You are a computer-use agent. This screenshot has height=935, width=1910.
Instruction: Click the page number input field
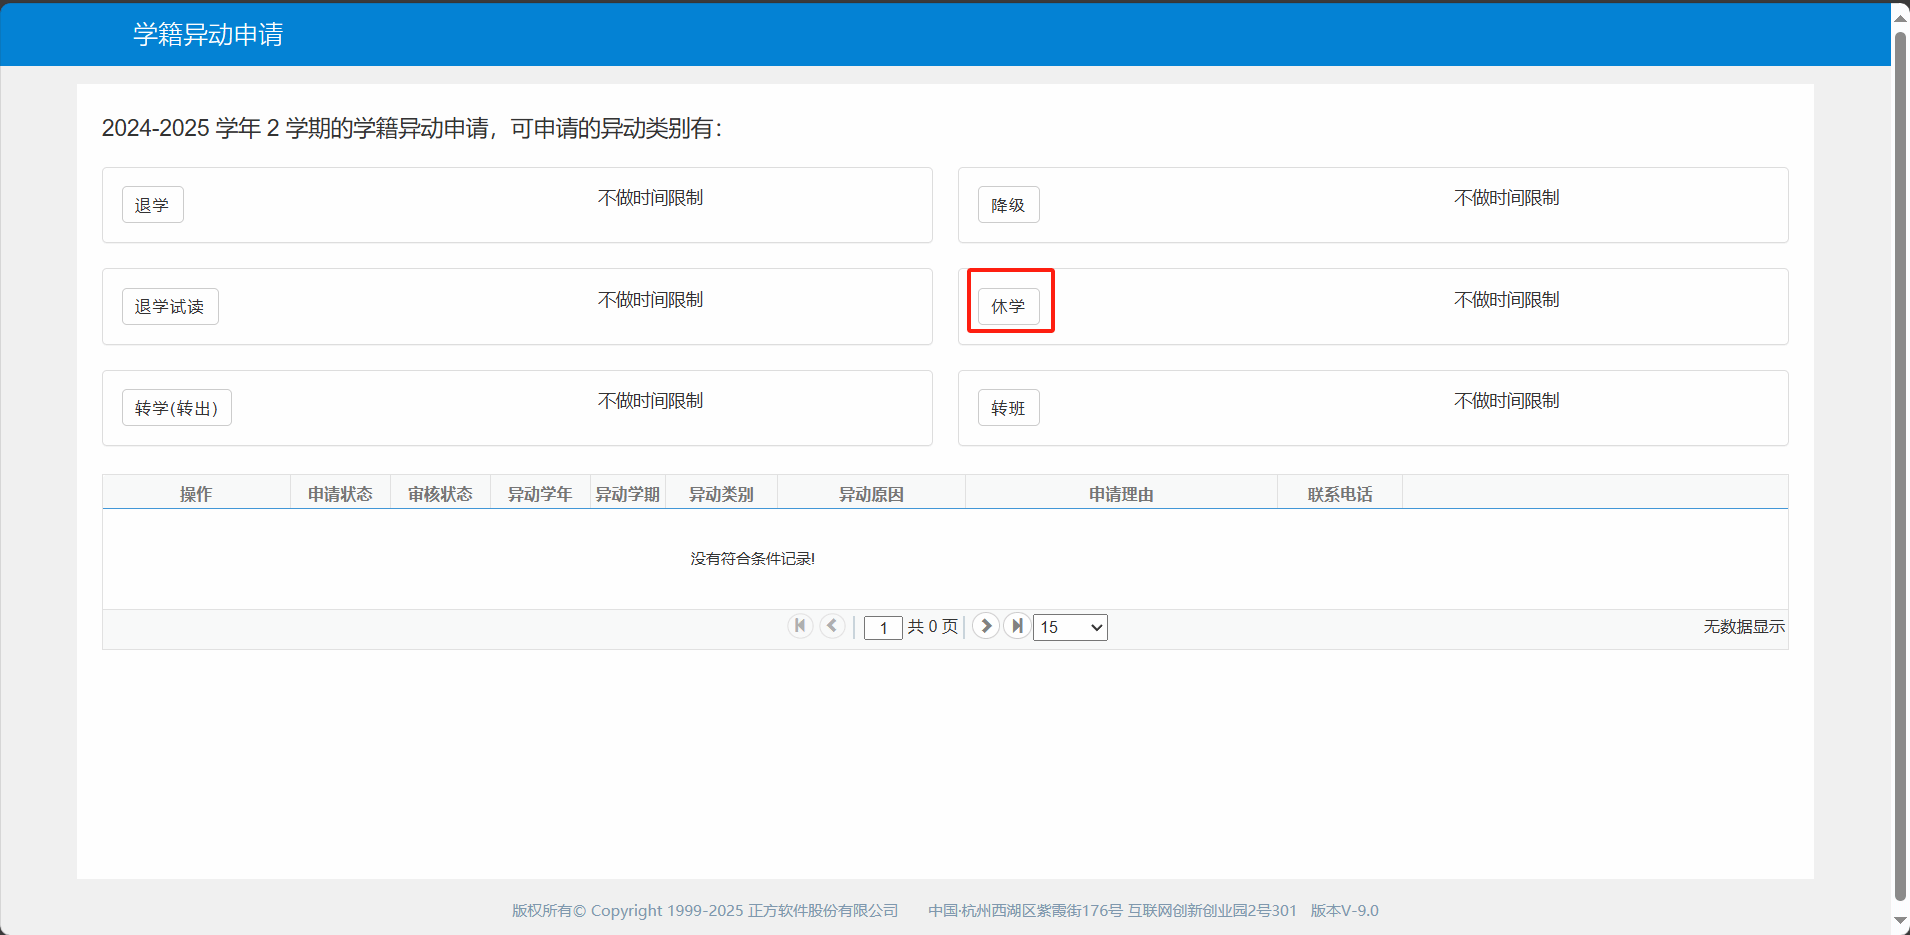click(x=883, y=627)
